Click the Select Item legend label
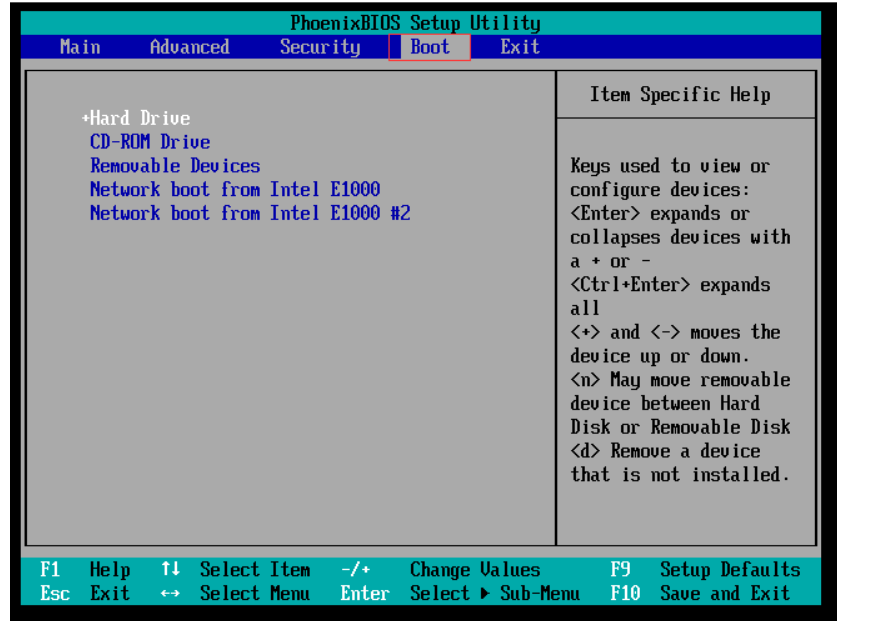Image resolution: width=890 pixels, height=627 pixels. click(255, 569)
